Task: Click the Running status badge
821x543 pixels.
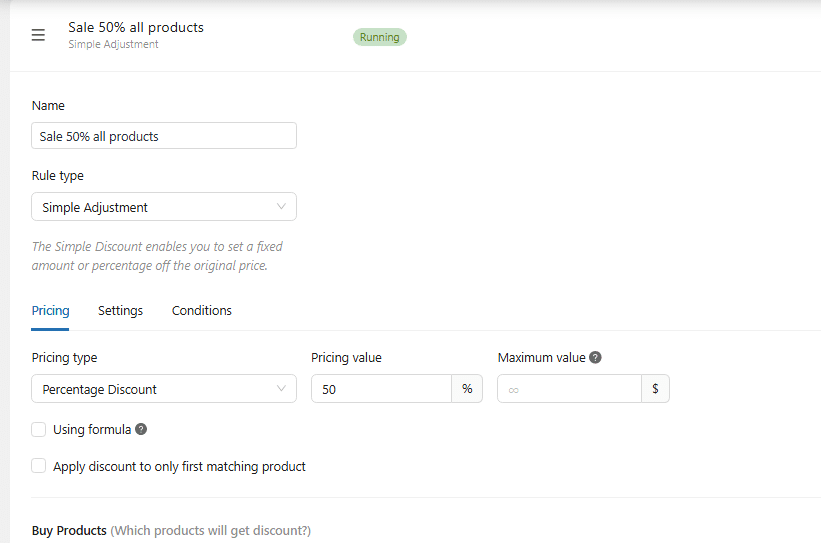Action: (x=379, y=37)
